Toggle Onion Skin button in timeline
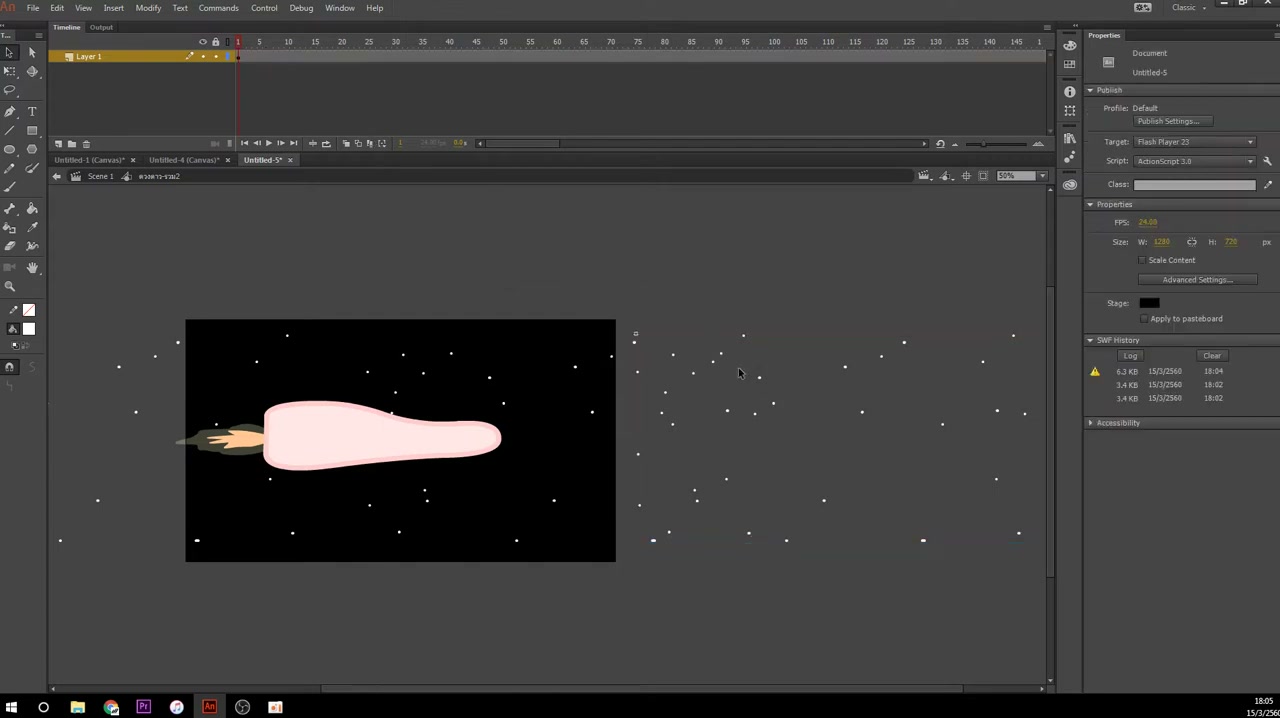 [345, 144]
